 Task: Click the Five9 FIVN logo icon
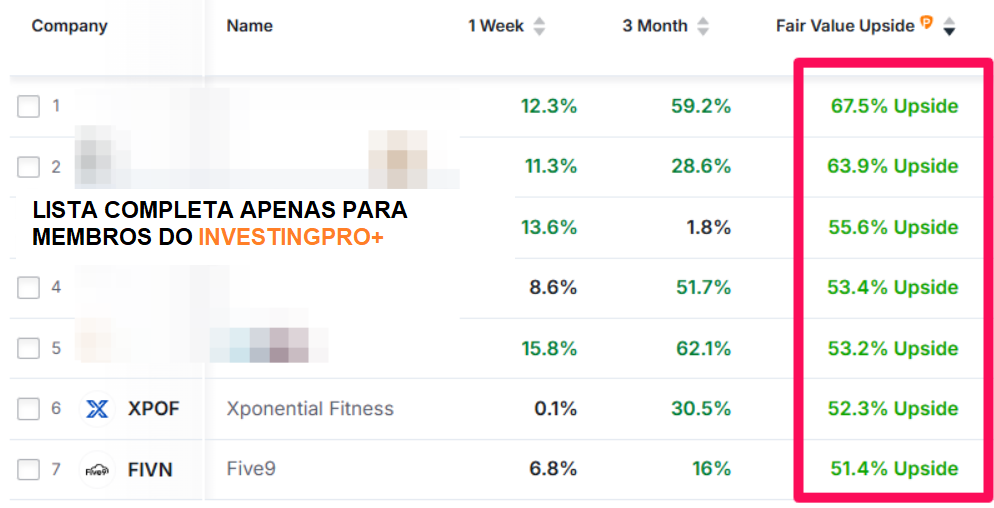click(97, 470)
